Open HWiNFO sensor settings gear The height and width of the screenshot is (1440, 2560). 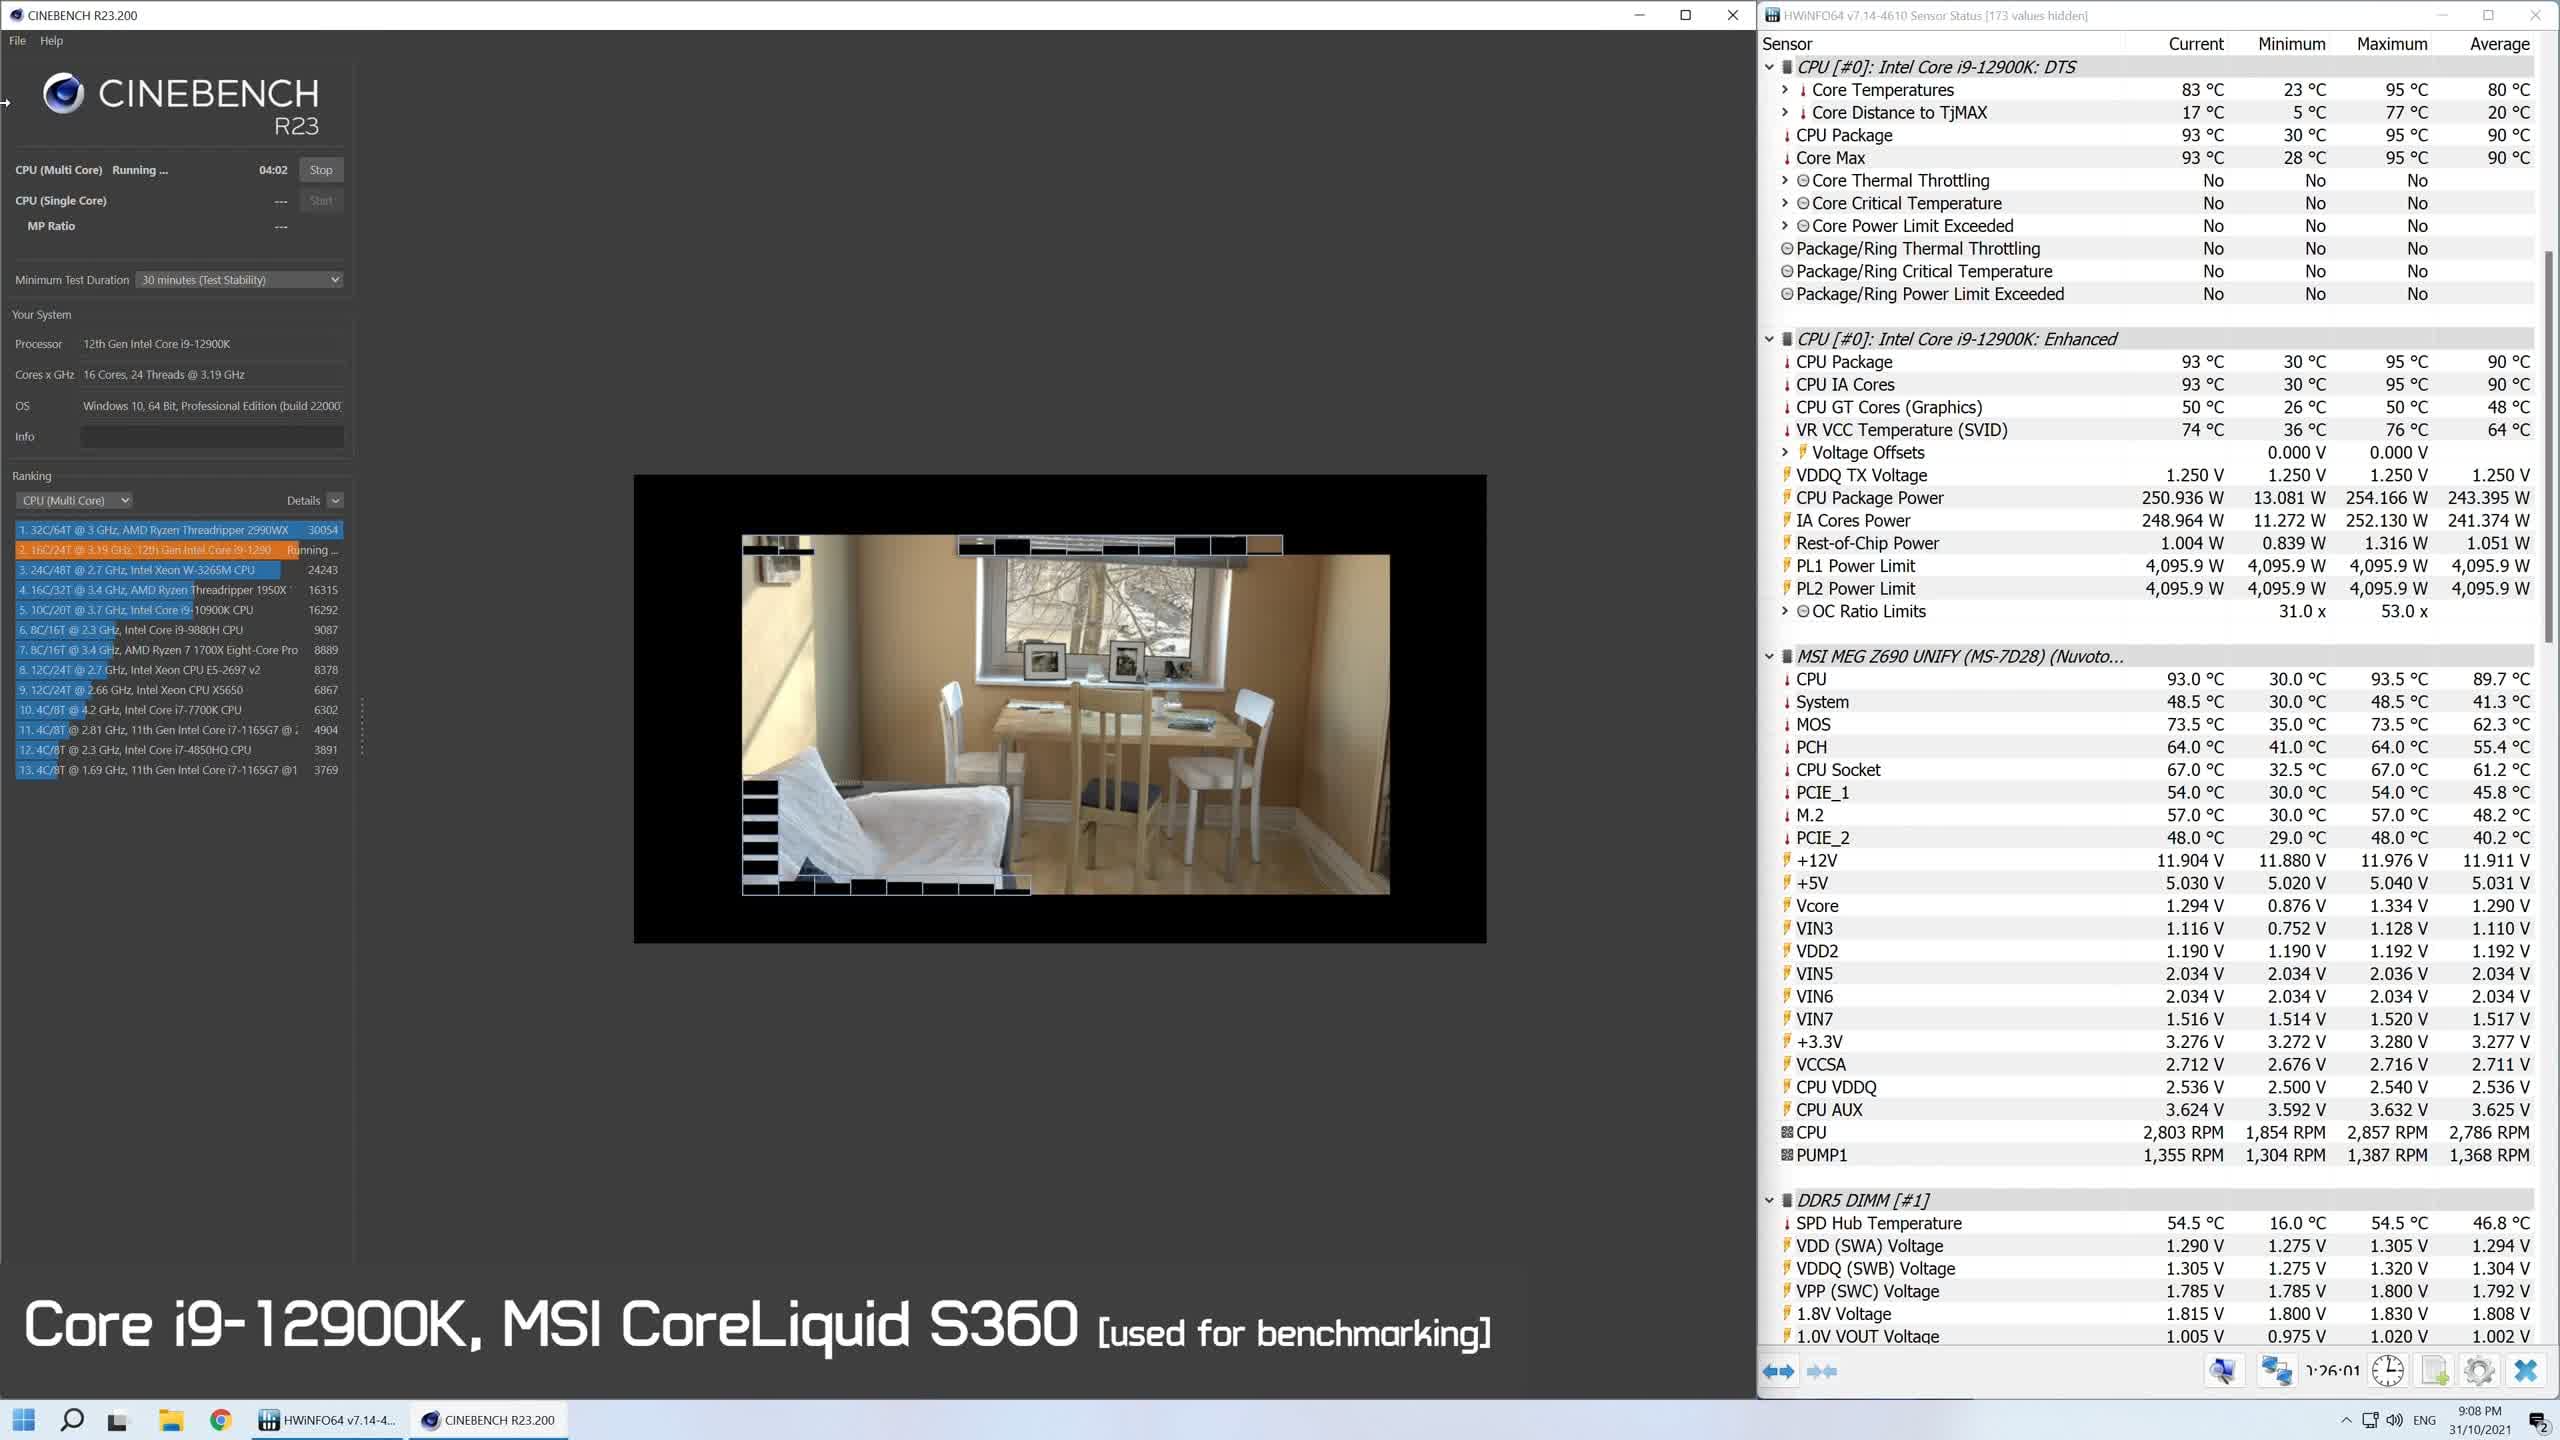point(2479,1370)
